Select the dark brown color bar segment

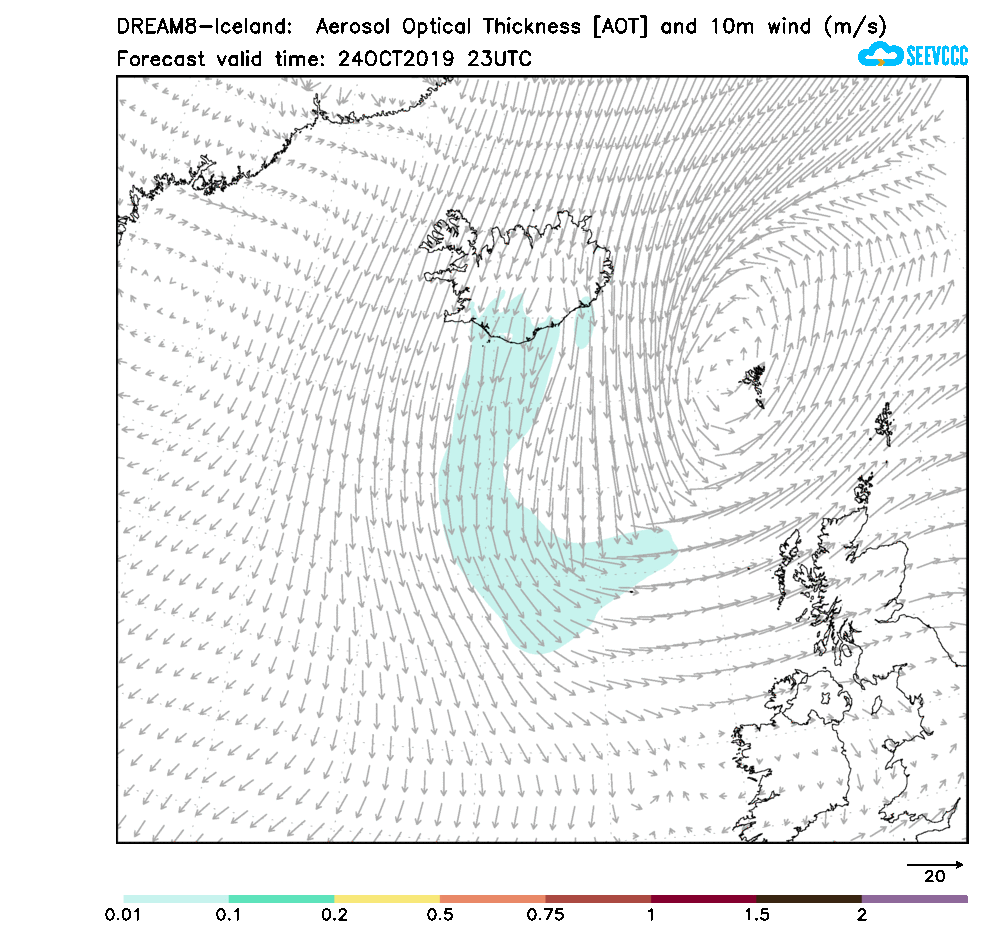(x=809, y=899)
